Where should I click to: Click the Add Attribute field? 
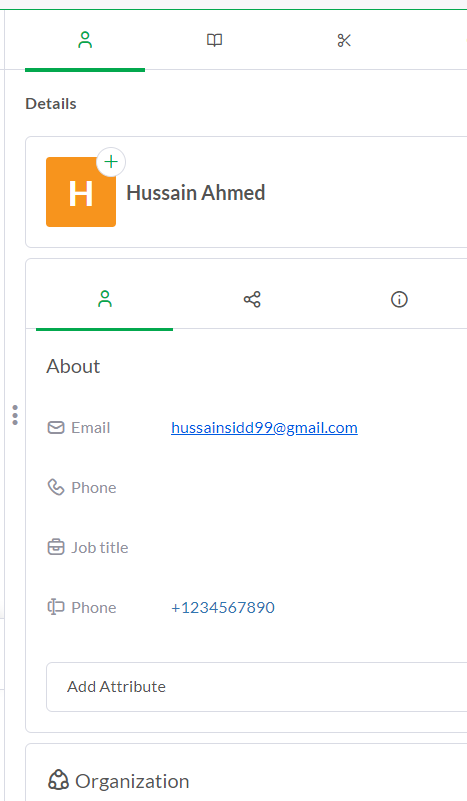pos(256,687)
